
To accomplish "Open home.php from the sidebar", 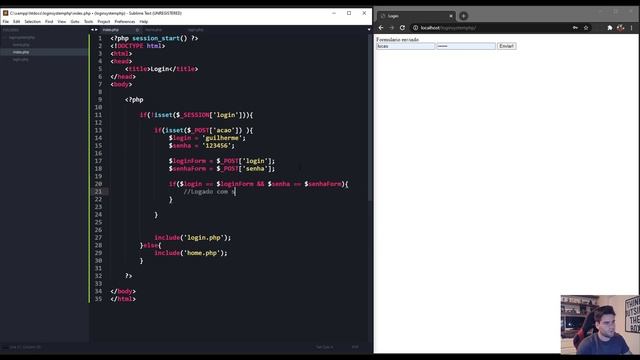I will click(x=21, y=45).
